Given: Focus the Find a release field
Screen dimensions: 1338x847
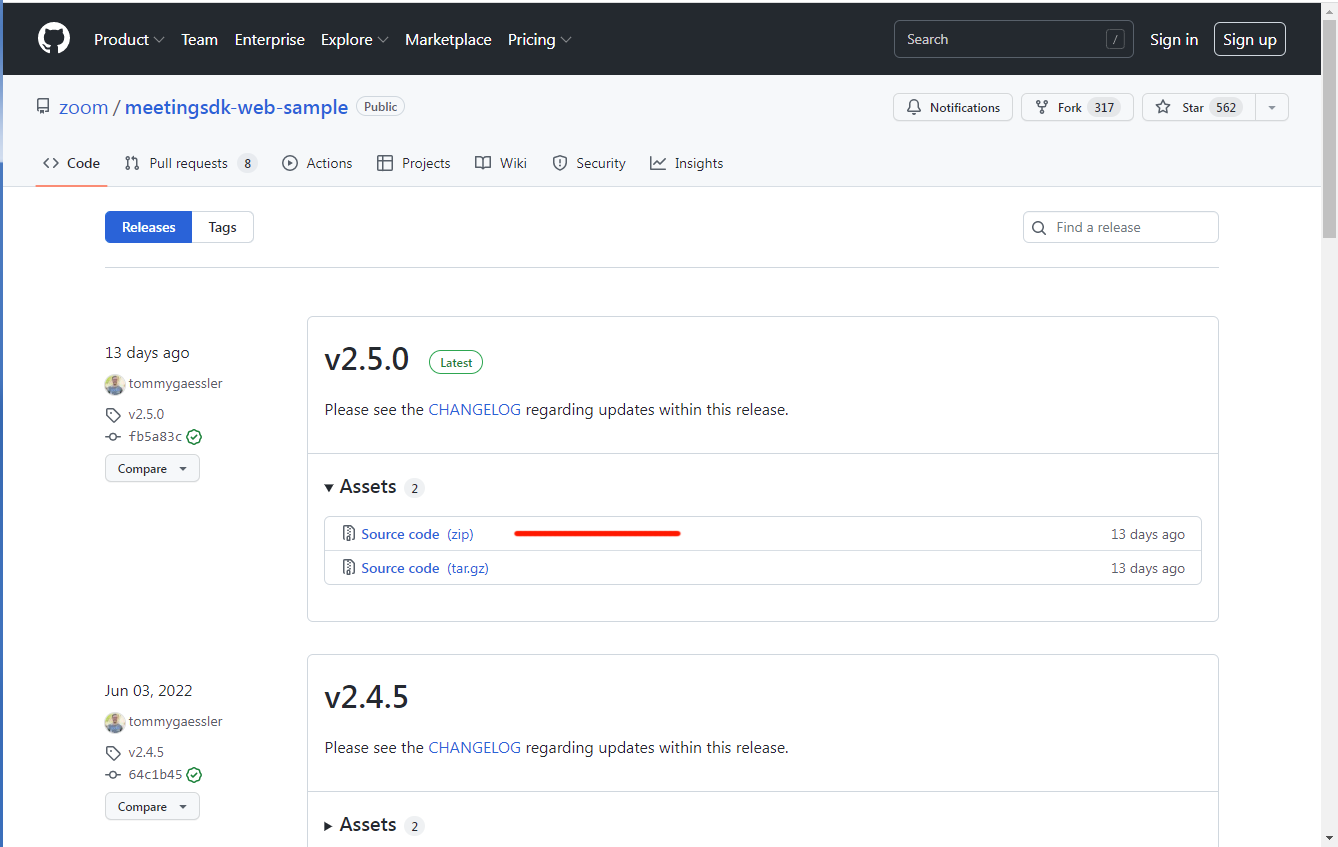Looking at the screenshot, I should (x=1120, y=227).
